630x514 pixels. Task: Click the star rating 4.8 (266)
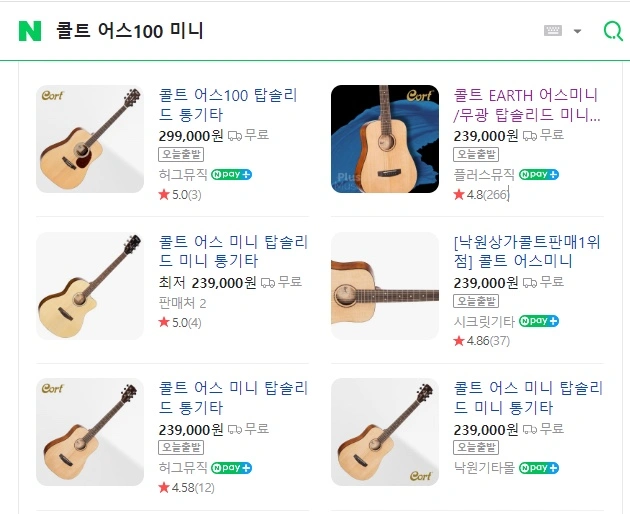click(x=481, y=194)
